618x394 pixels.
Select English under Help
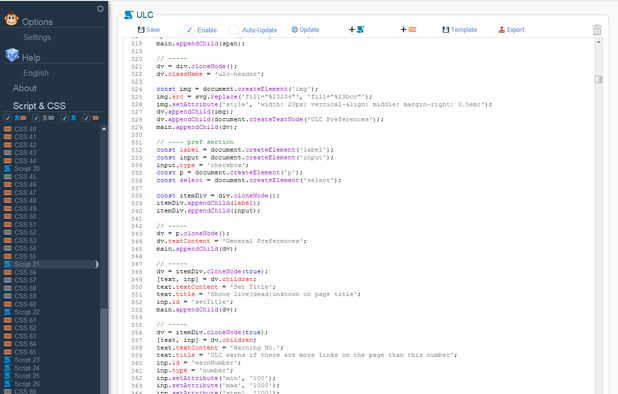pos(35,73)
